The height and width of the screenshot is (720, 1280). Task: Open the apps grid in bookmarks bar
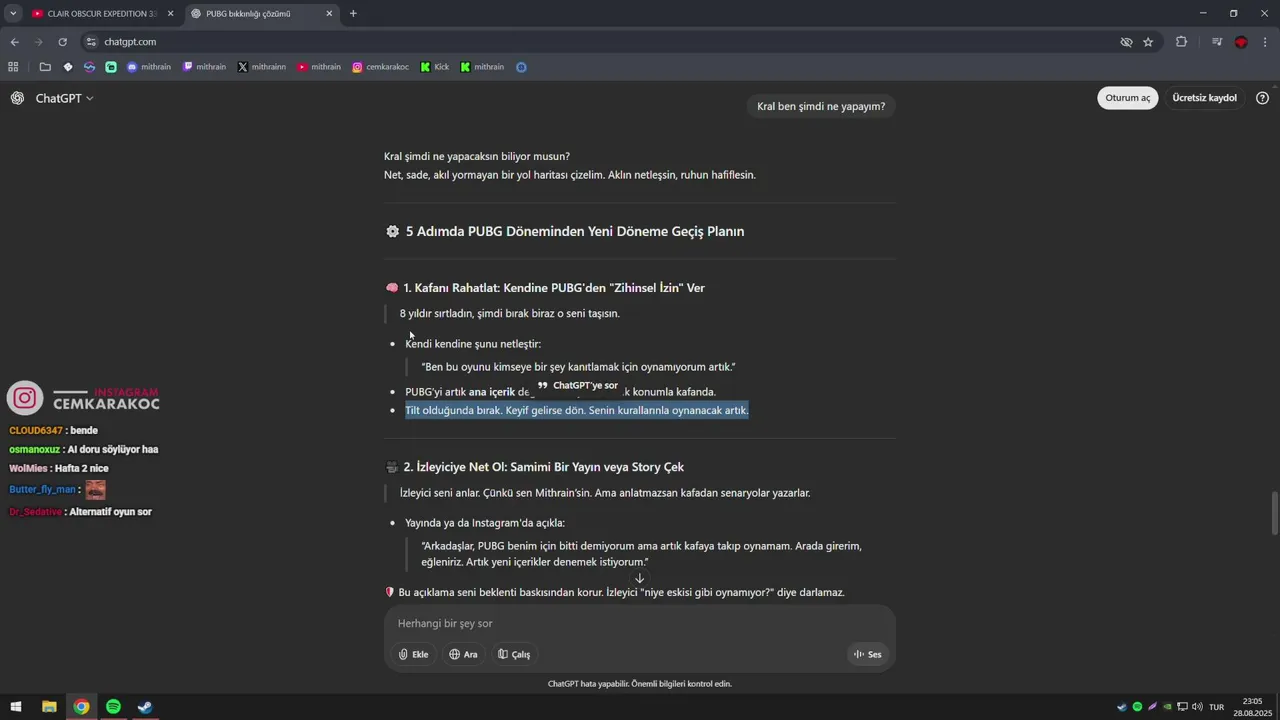13,67
